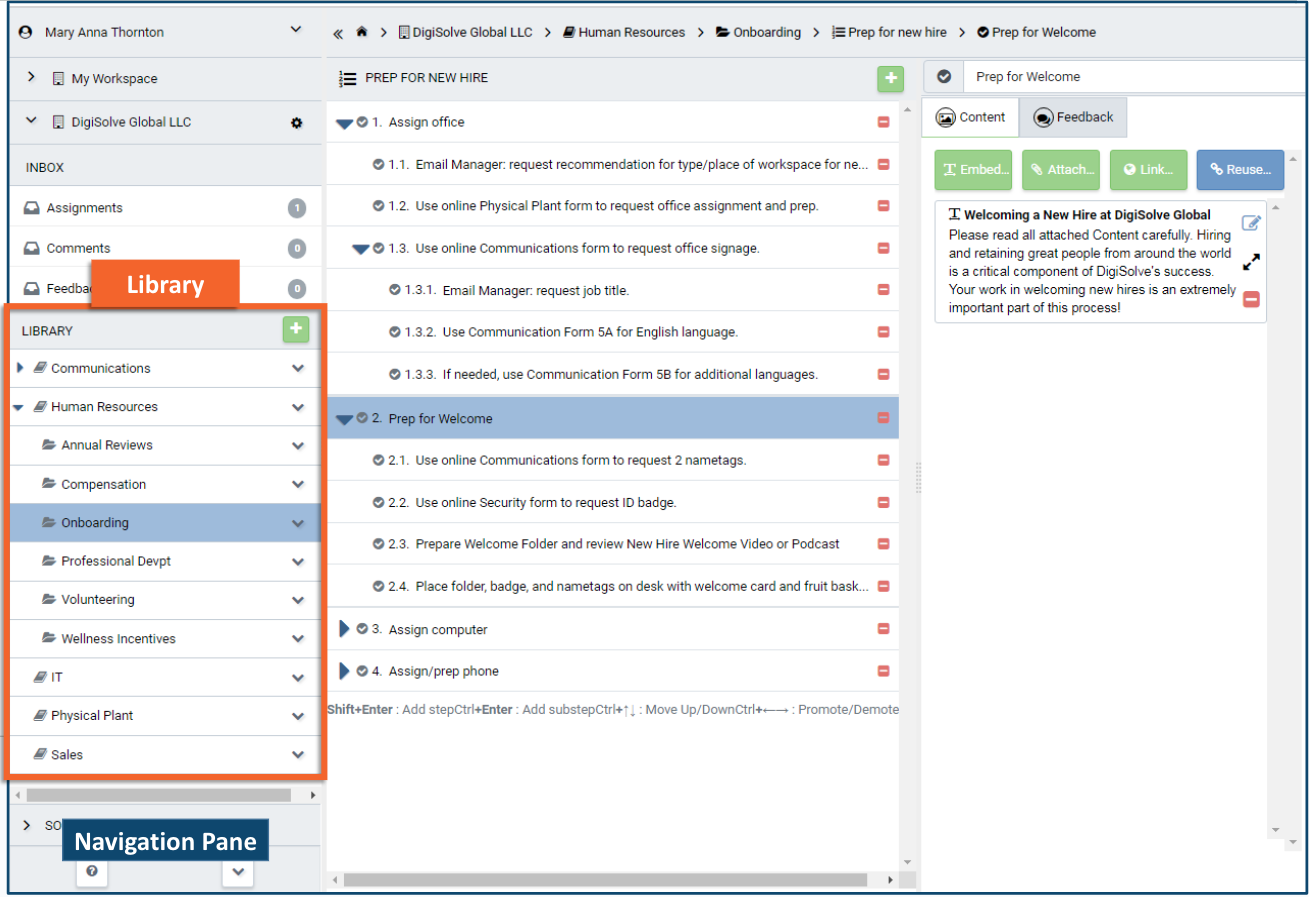
Task: Collapse DigiSolve Global LLC section
Action: [31, 121]
